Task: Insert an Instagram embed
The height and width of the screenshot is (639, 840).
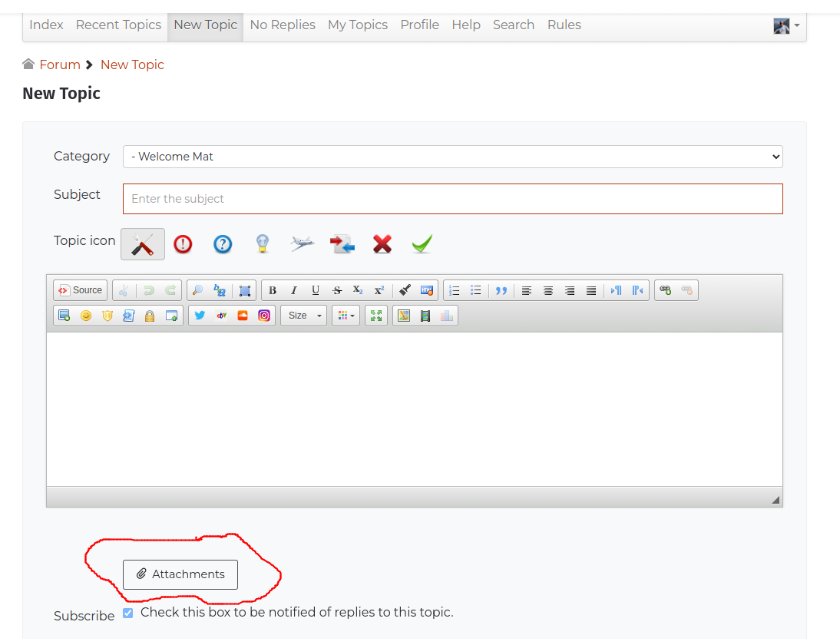Action: [x=264, y=316]
